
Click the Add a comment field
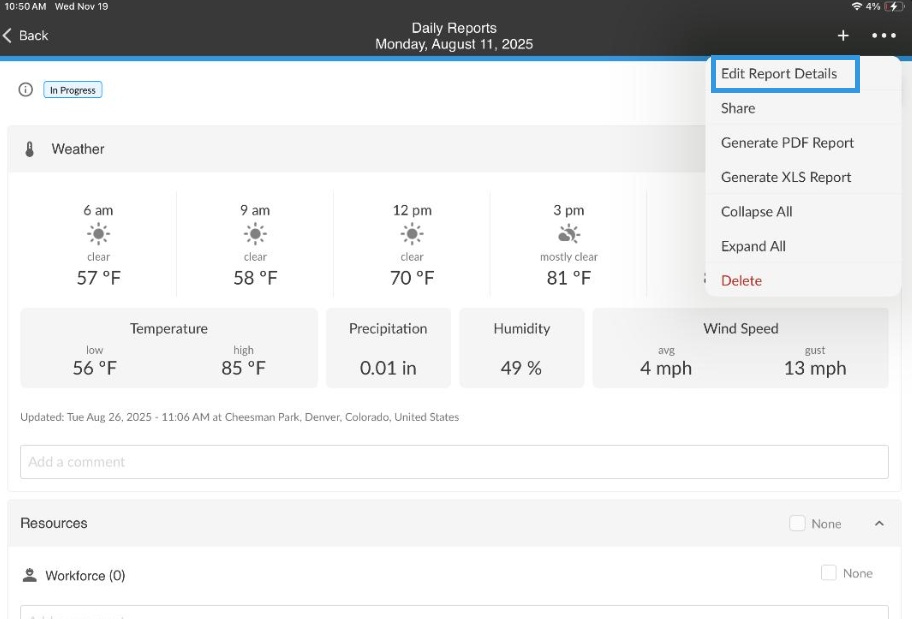click(x=454, y=462)
